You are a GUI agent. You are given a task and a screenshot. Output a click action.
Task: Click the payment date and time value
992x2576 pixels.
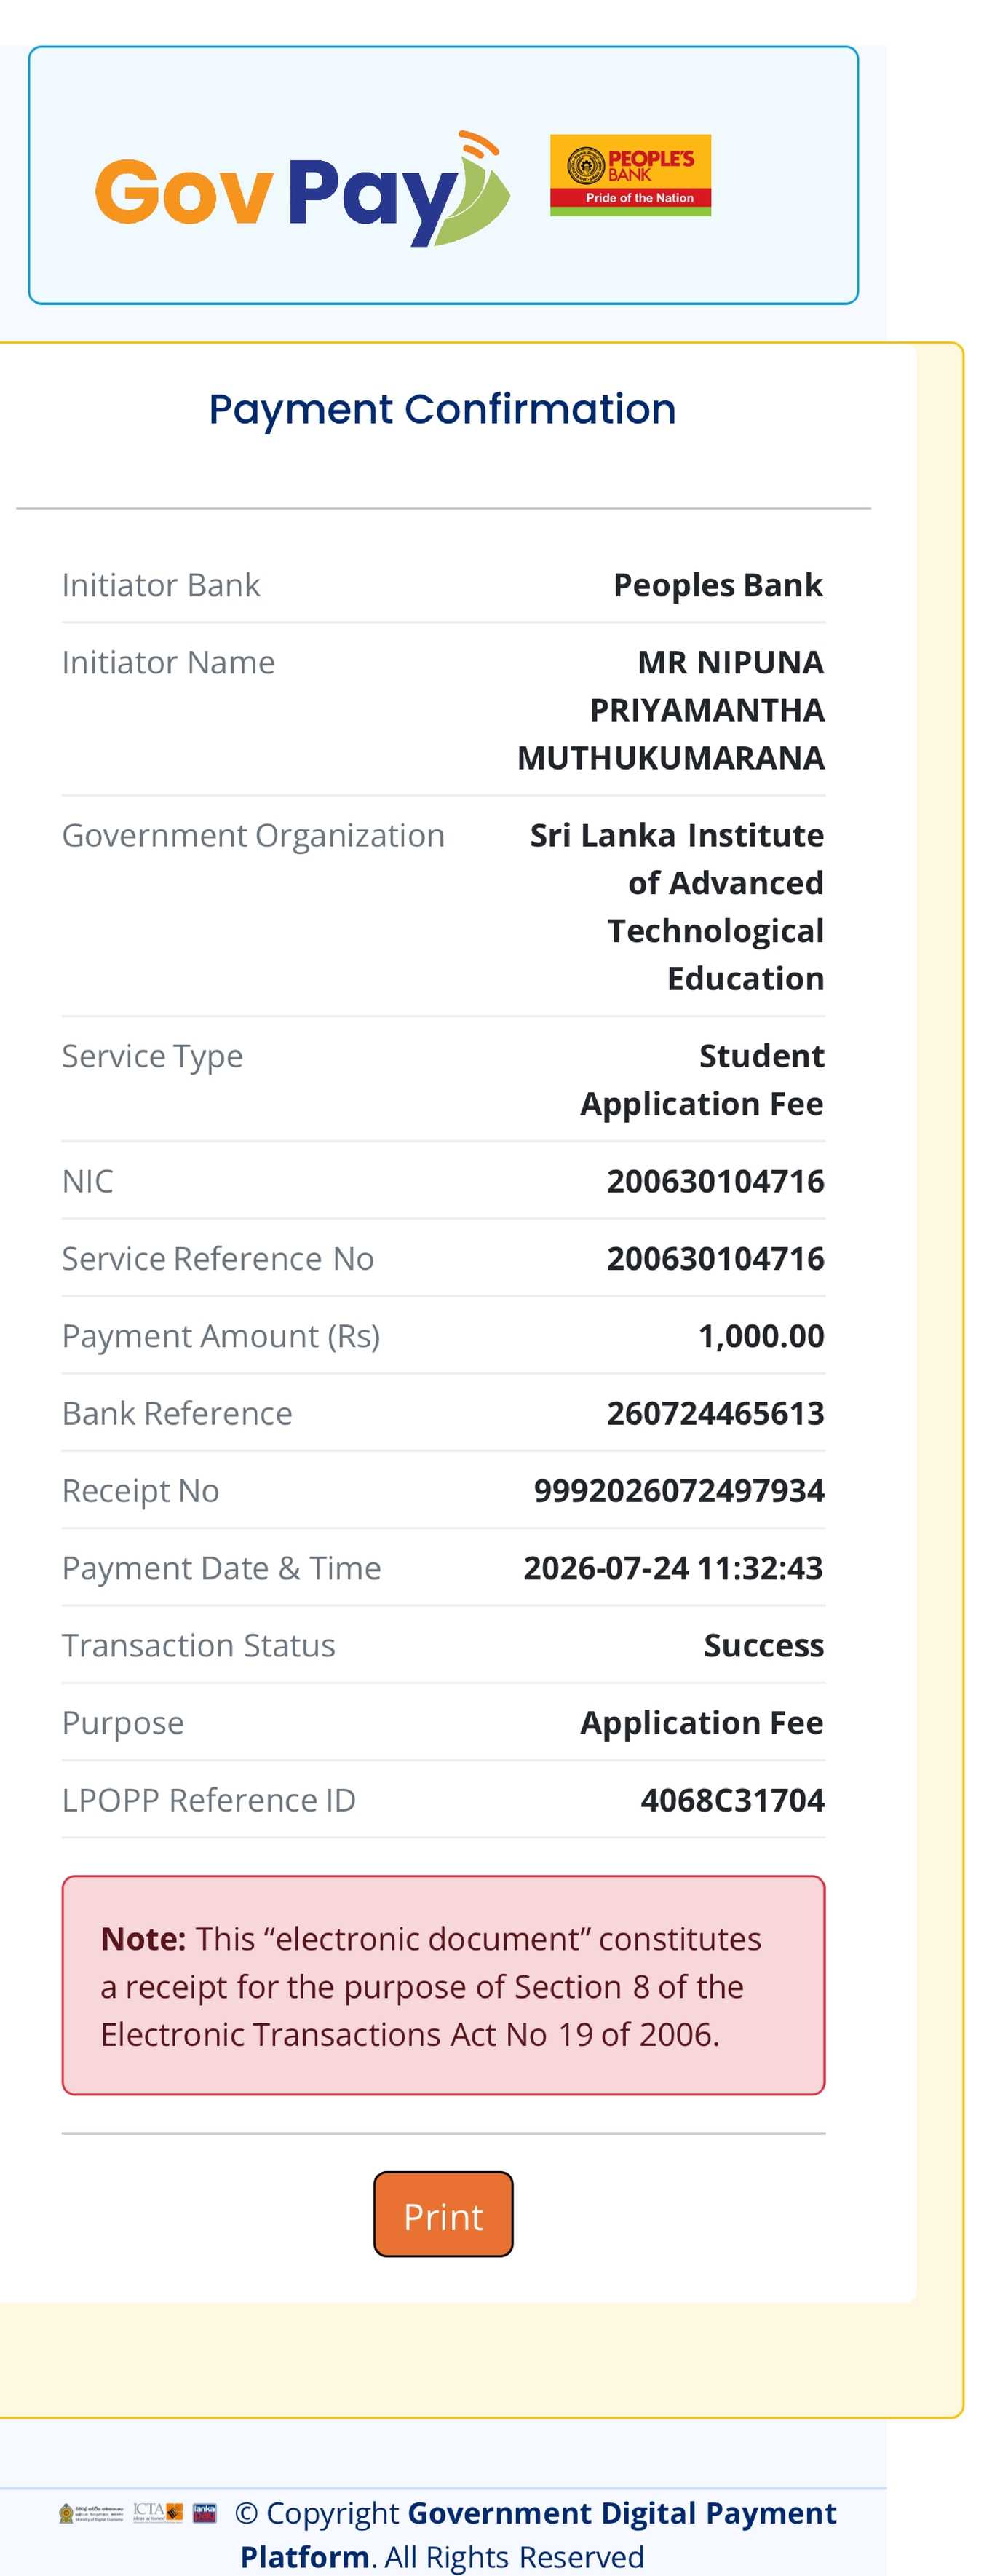click(673, 1568)
